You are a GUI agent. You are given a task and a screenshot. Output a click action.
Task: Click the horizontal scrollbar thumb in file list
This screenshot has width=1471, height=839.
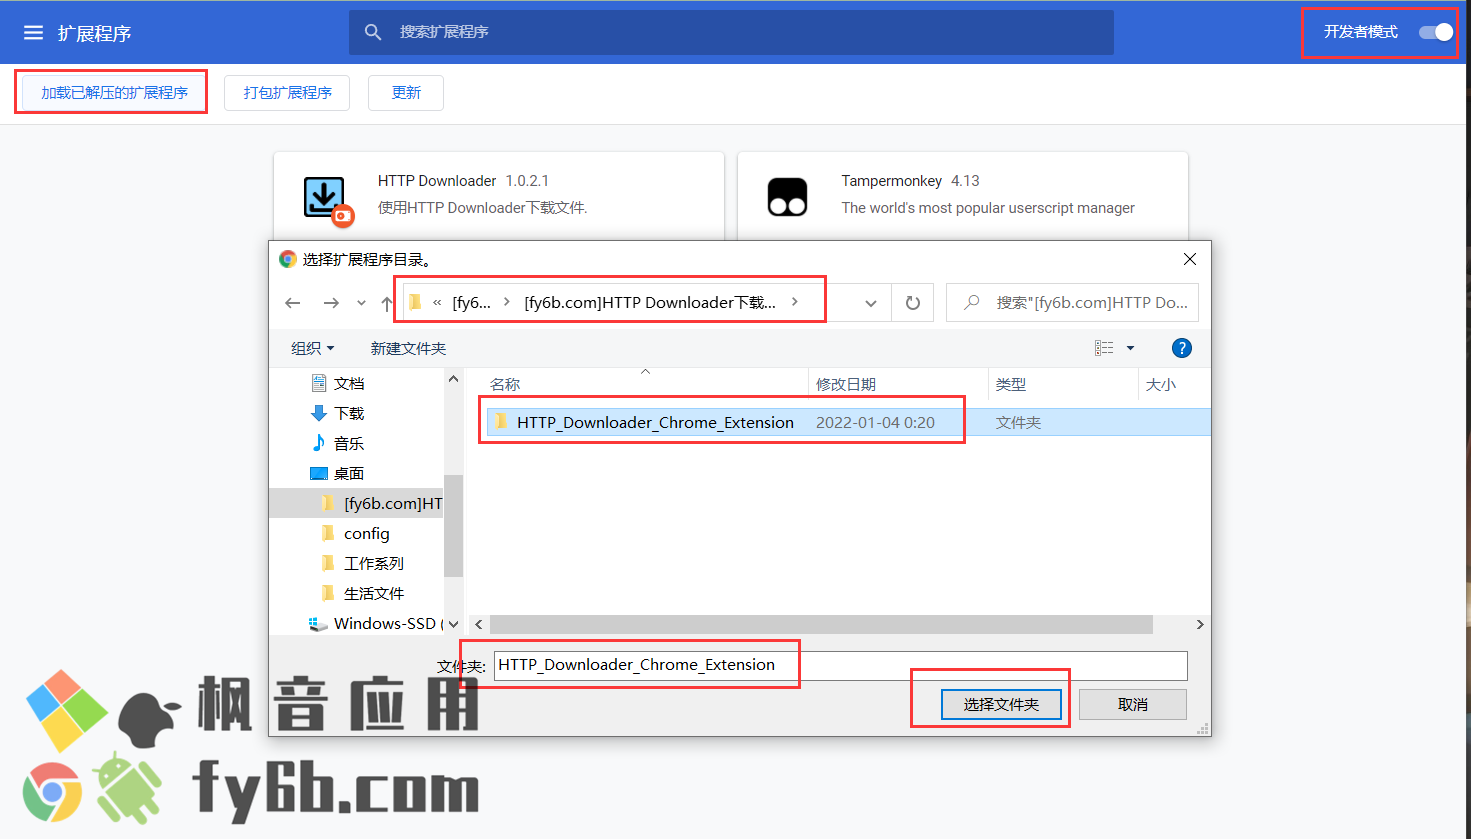(820, 624)
